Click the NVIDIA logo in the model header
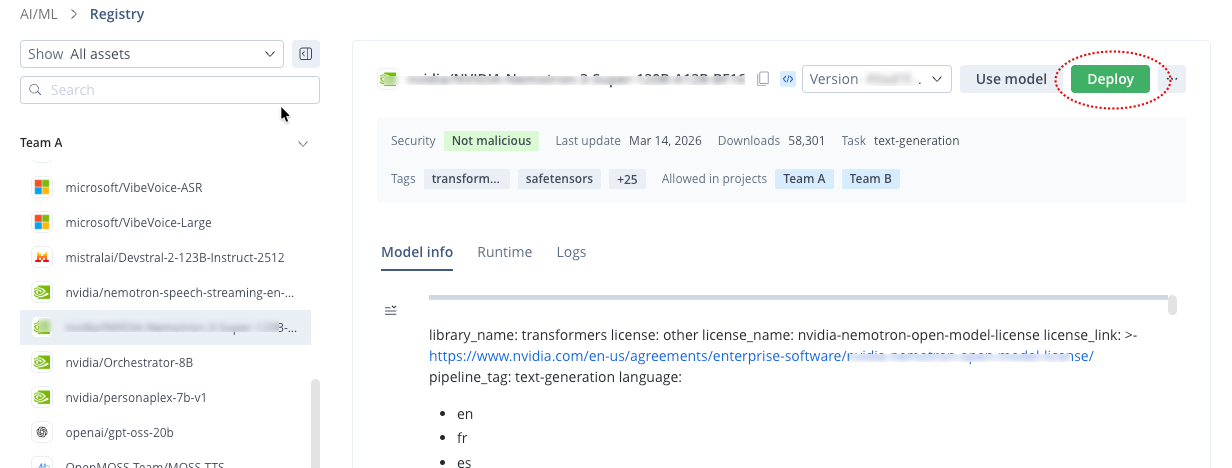The image size is (1232, 468). tap(387, 79)
